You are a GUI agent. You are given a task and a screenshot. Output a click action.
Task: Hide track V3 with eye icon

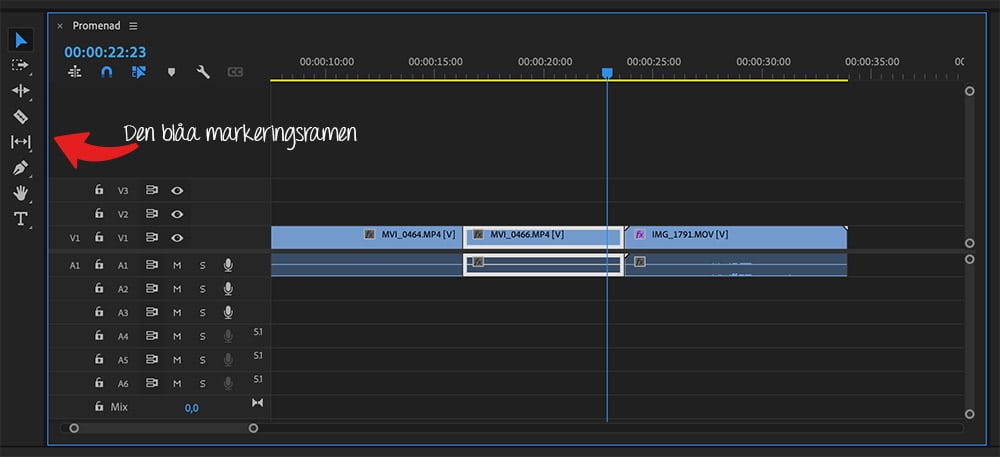177,190
